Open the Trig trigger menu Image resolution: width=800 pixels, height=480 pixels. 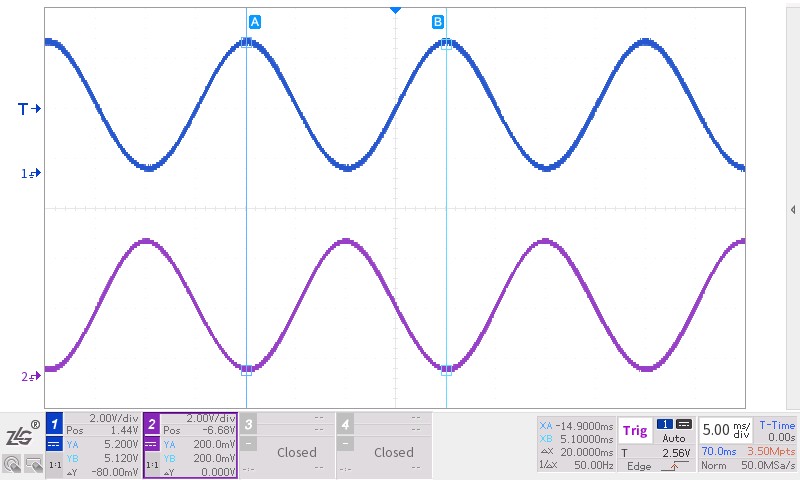click(x=635, y=431)
